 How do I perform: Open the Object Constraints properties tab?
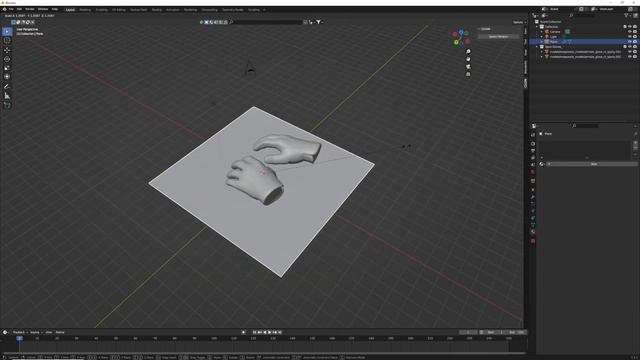point(533,218)
